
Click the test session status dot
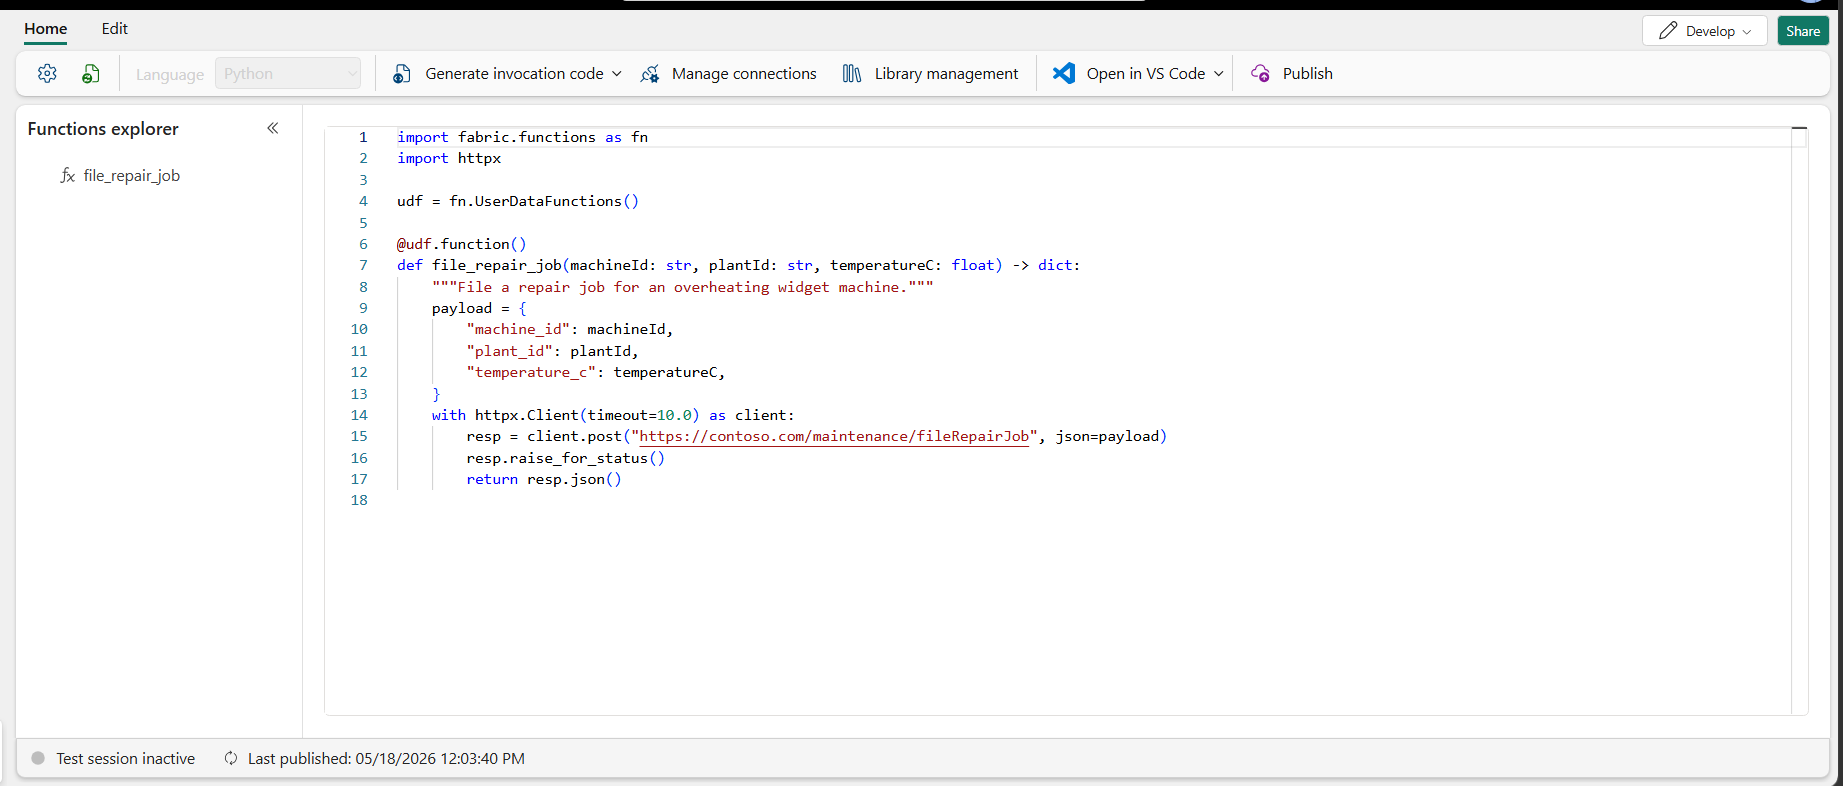pyautogui.click(x=38, y=758)
